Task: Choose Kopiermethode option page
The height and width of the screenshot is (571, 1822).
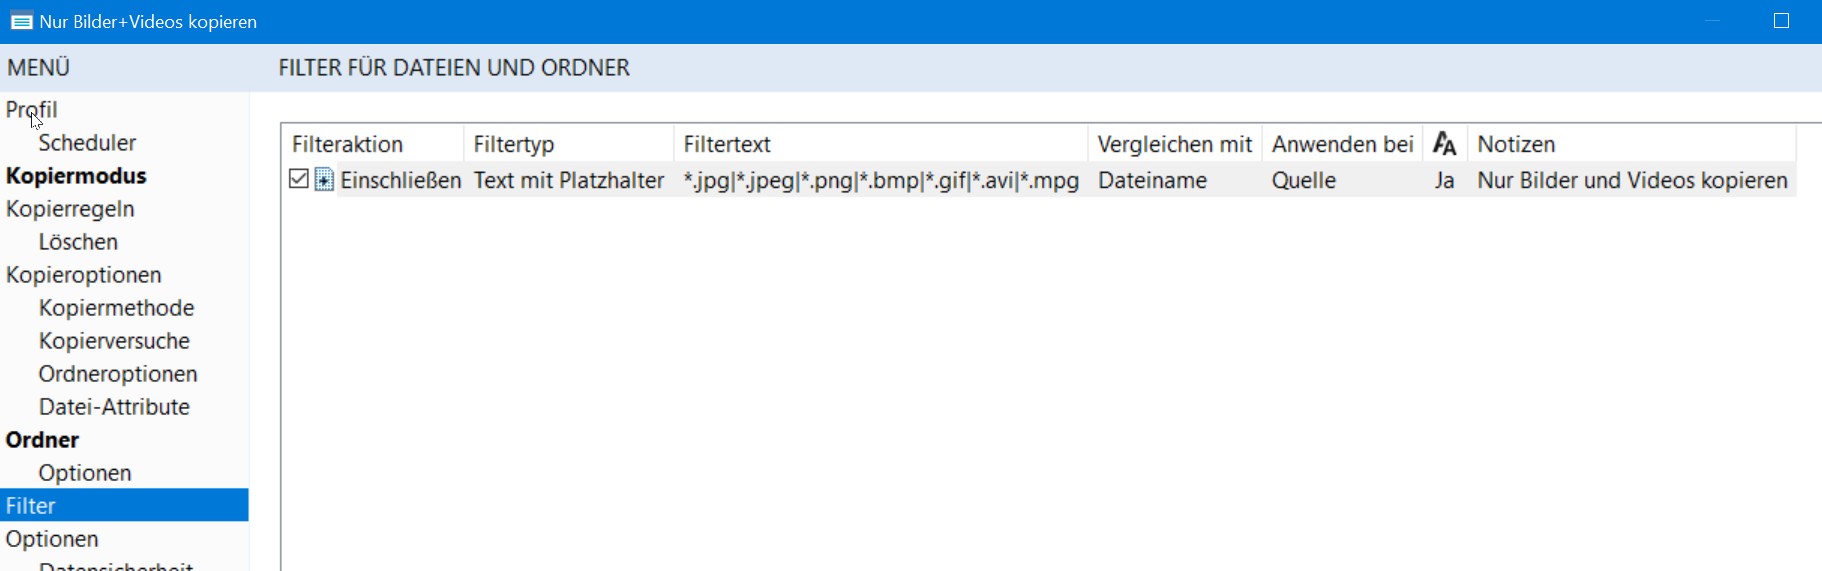Action: tap(116, 308)
